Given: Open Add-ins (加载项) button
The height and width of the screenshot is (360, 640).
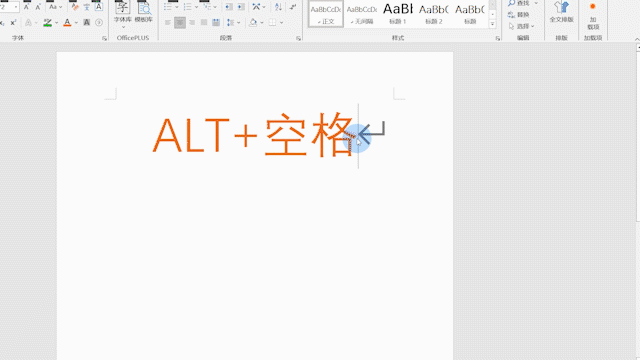Looking at the screenshot, I should [x=593, y=16].
